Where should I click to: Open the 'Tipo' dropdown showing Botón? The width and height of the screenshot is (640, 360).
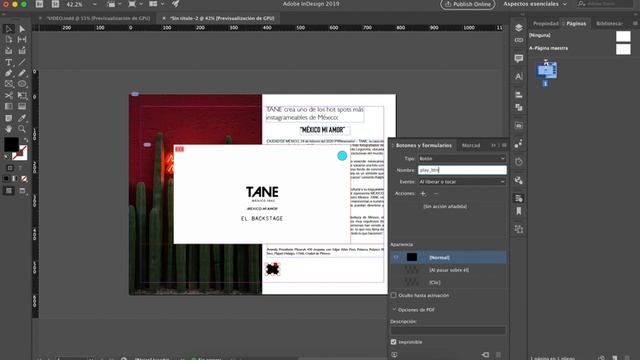click(x=462, y=158)
